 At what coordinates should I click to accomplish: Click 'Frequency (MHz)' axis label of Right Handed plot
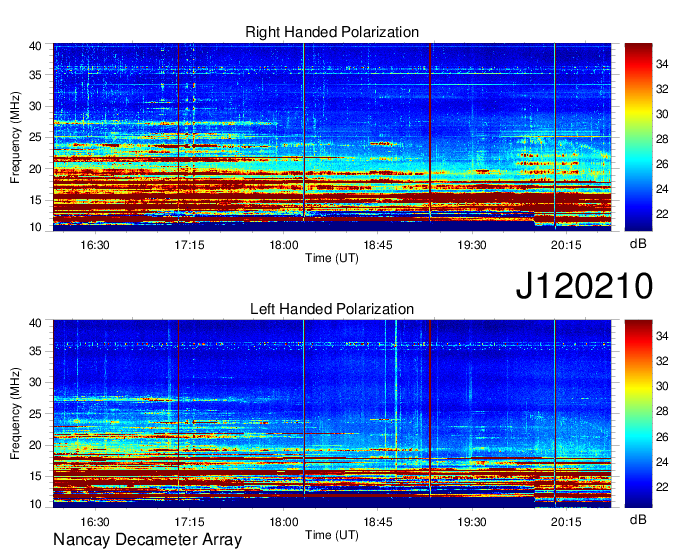(15, 137)
